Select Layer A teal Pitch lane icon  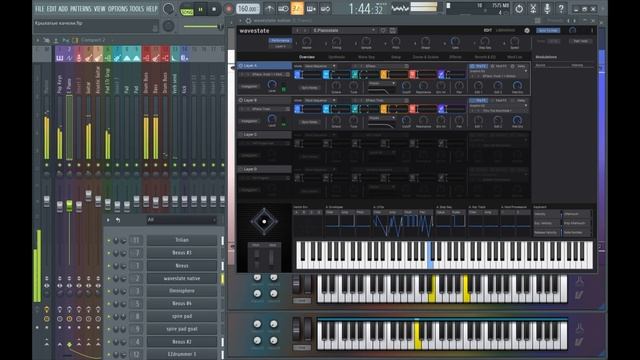click(355, 74)
